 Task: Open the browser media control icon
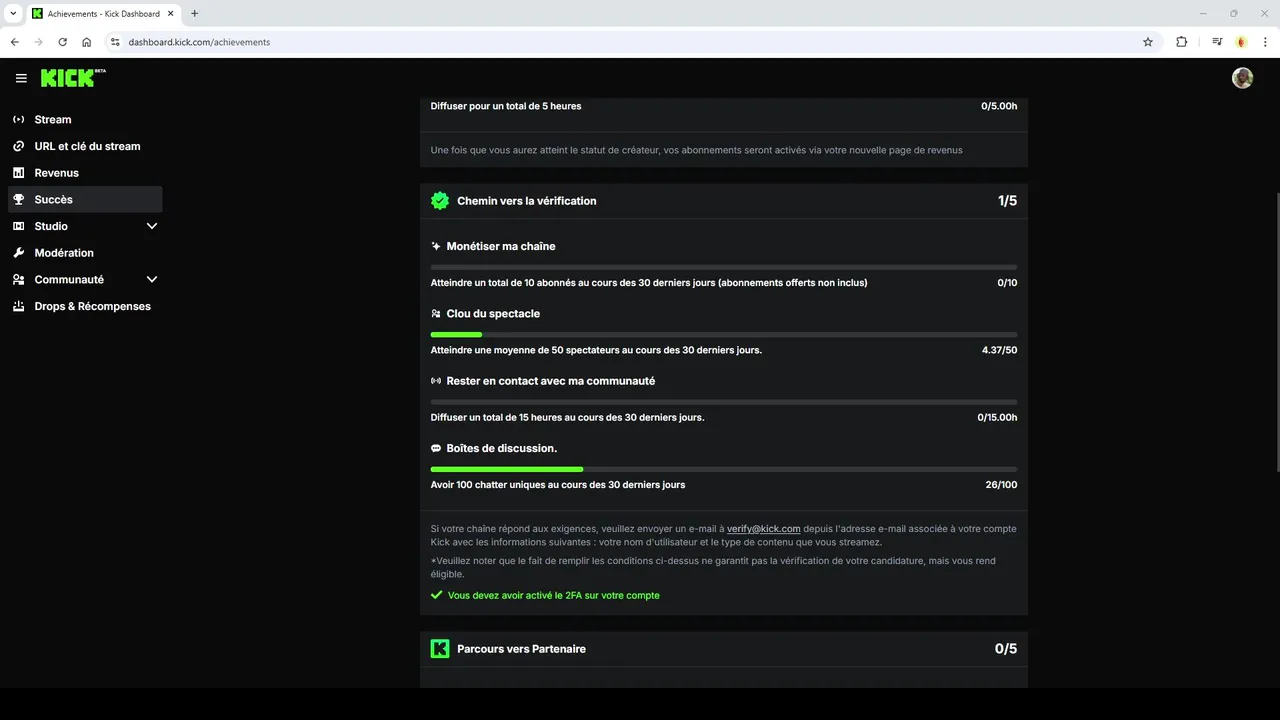[x=1217, y=42]
